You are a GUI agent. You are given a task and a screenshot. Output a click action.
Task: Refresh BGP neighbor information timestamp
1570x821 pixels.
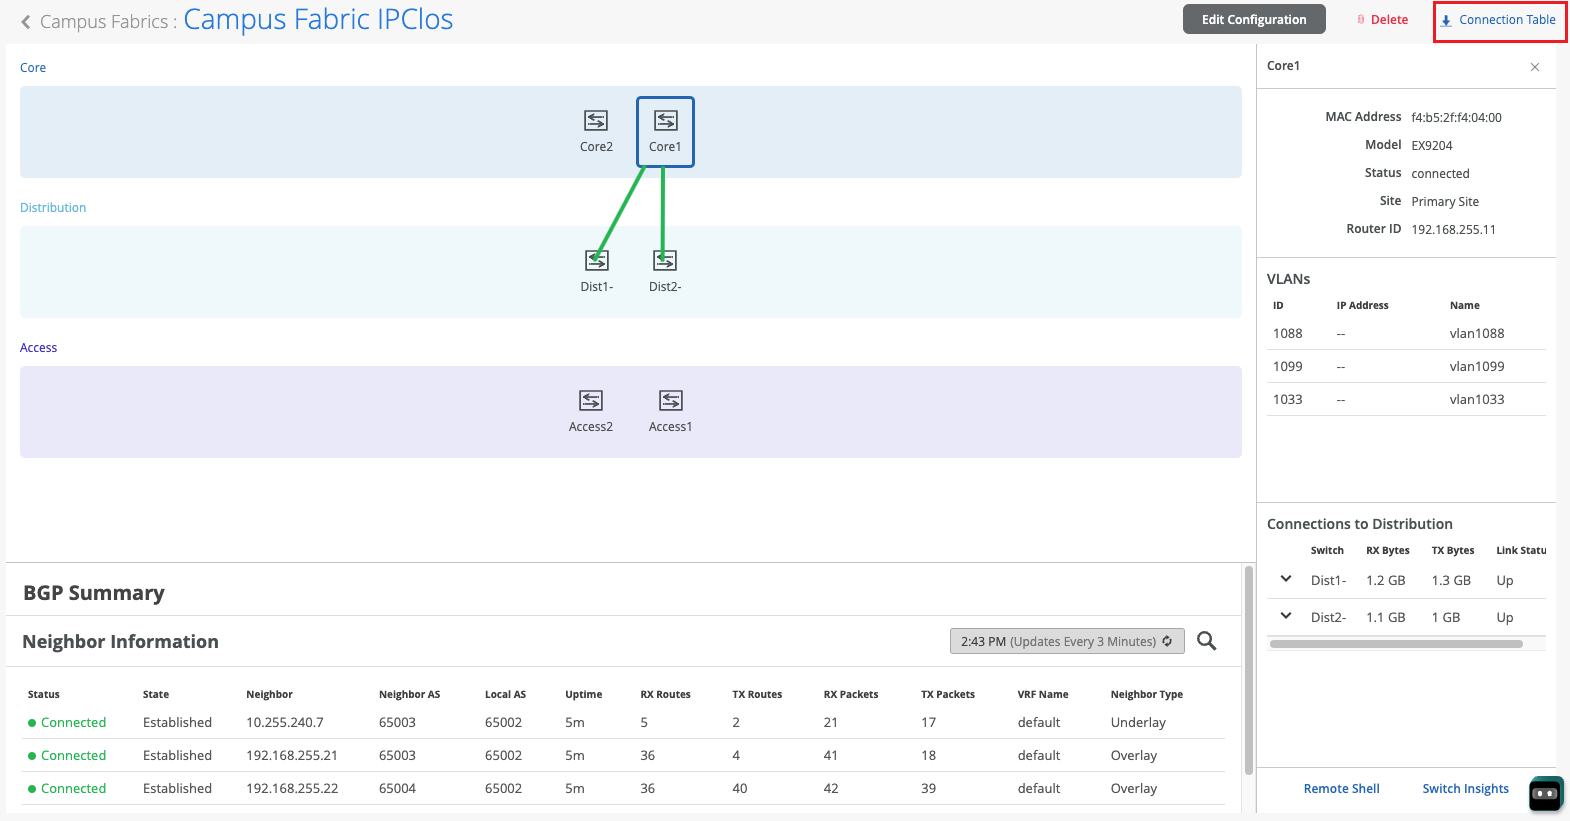[x=1167, y=641]
